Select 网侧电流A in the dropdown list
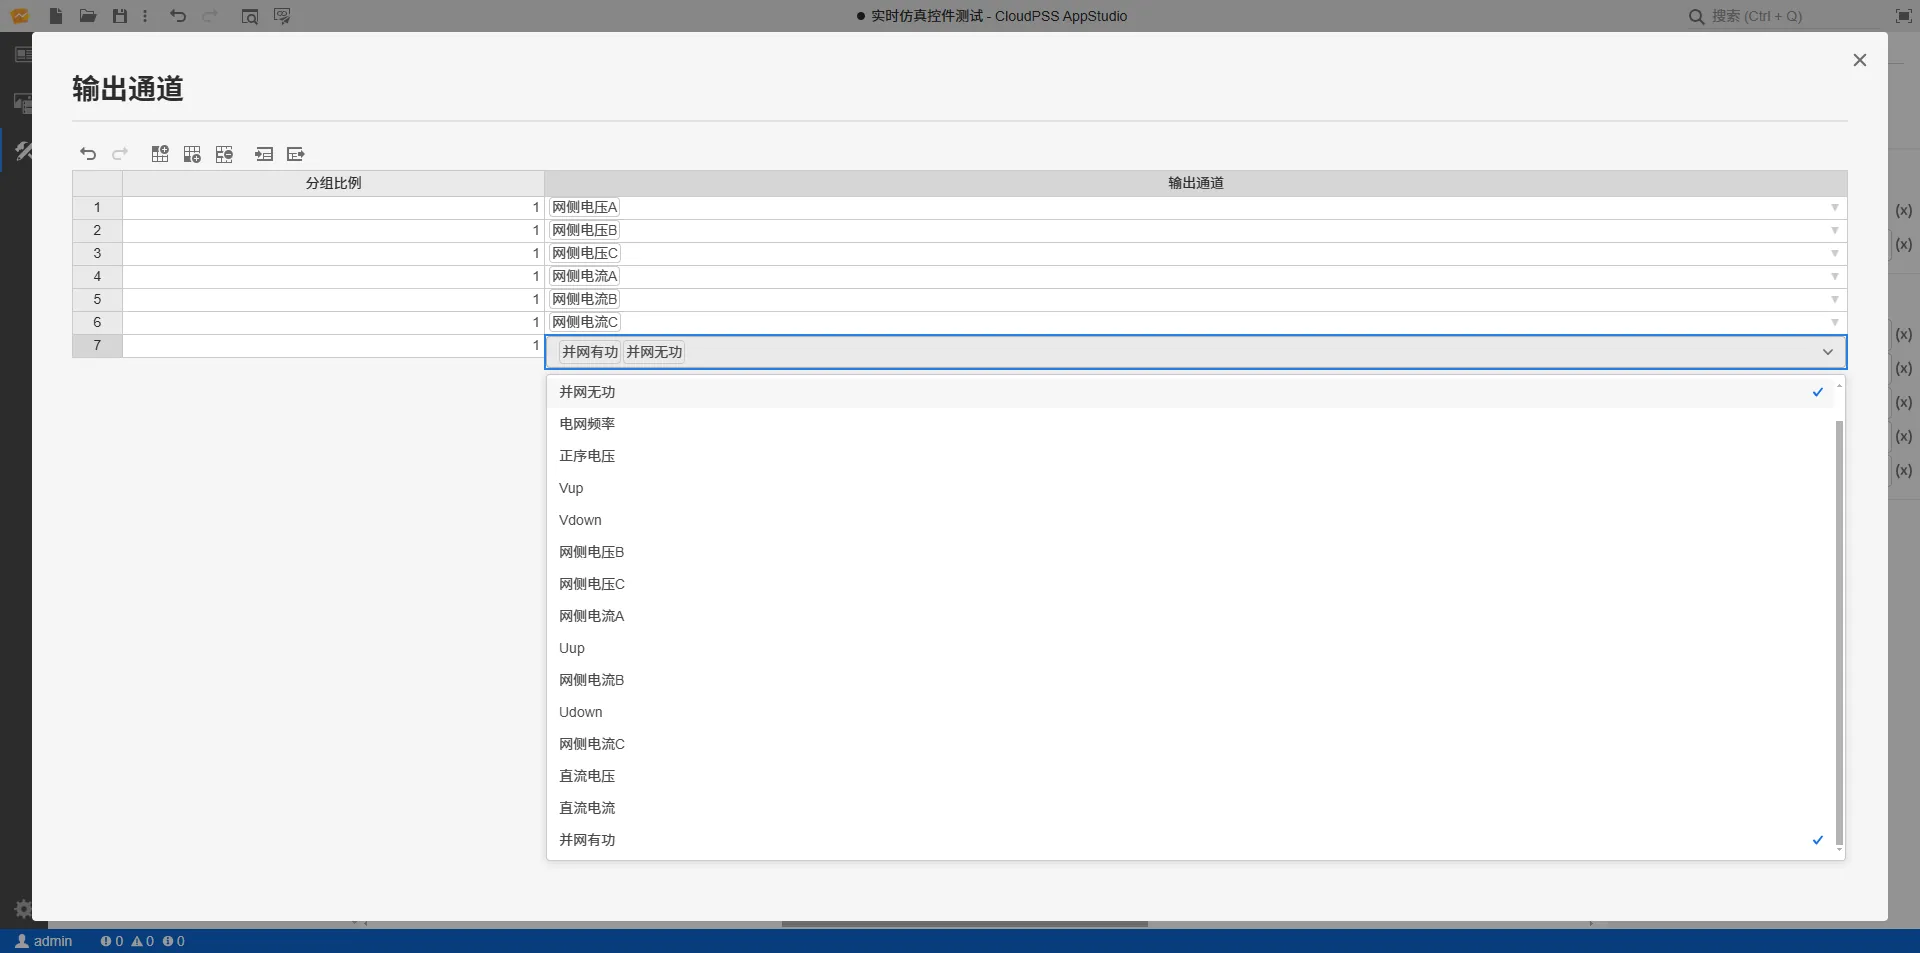 (1190, 616)
